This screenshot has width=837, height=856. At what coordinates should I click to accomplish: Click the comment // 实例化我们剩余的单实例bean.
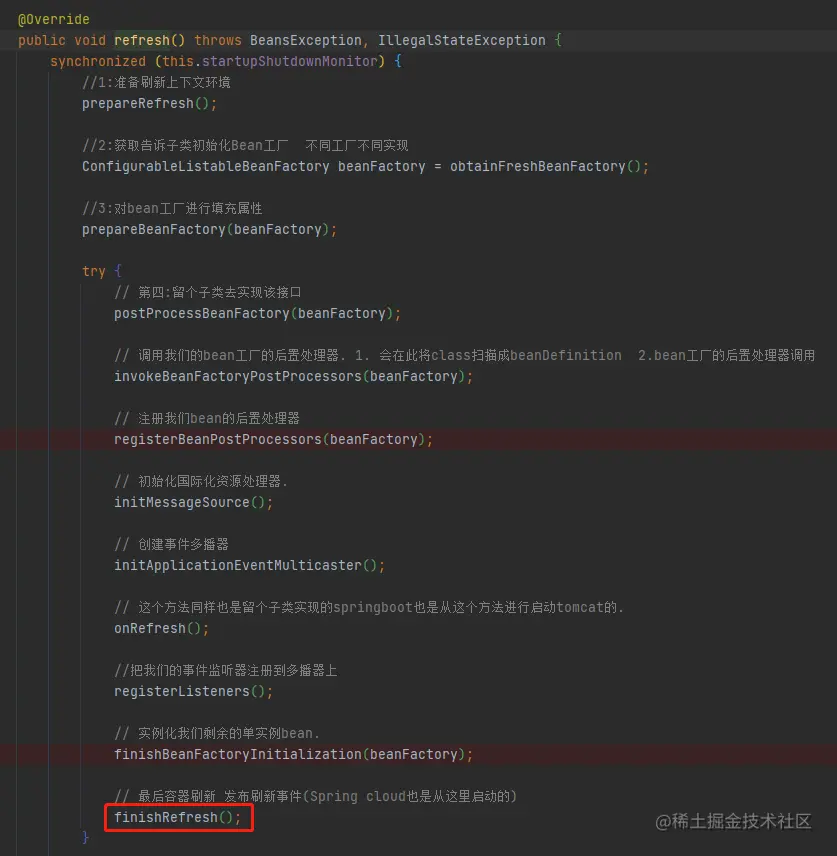coord(217,733)
